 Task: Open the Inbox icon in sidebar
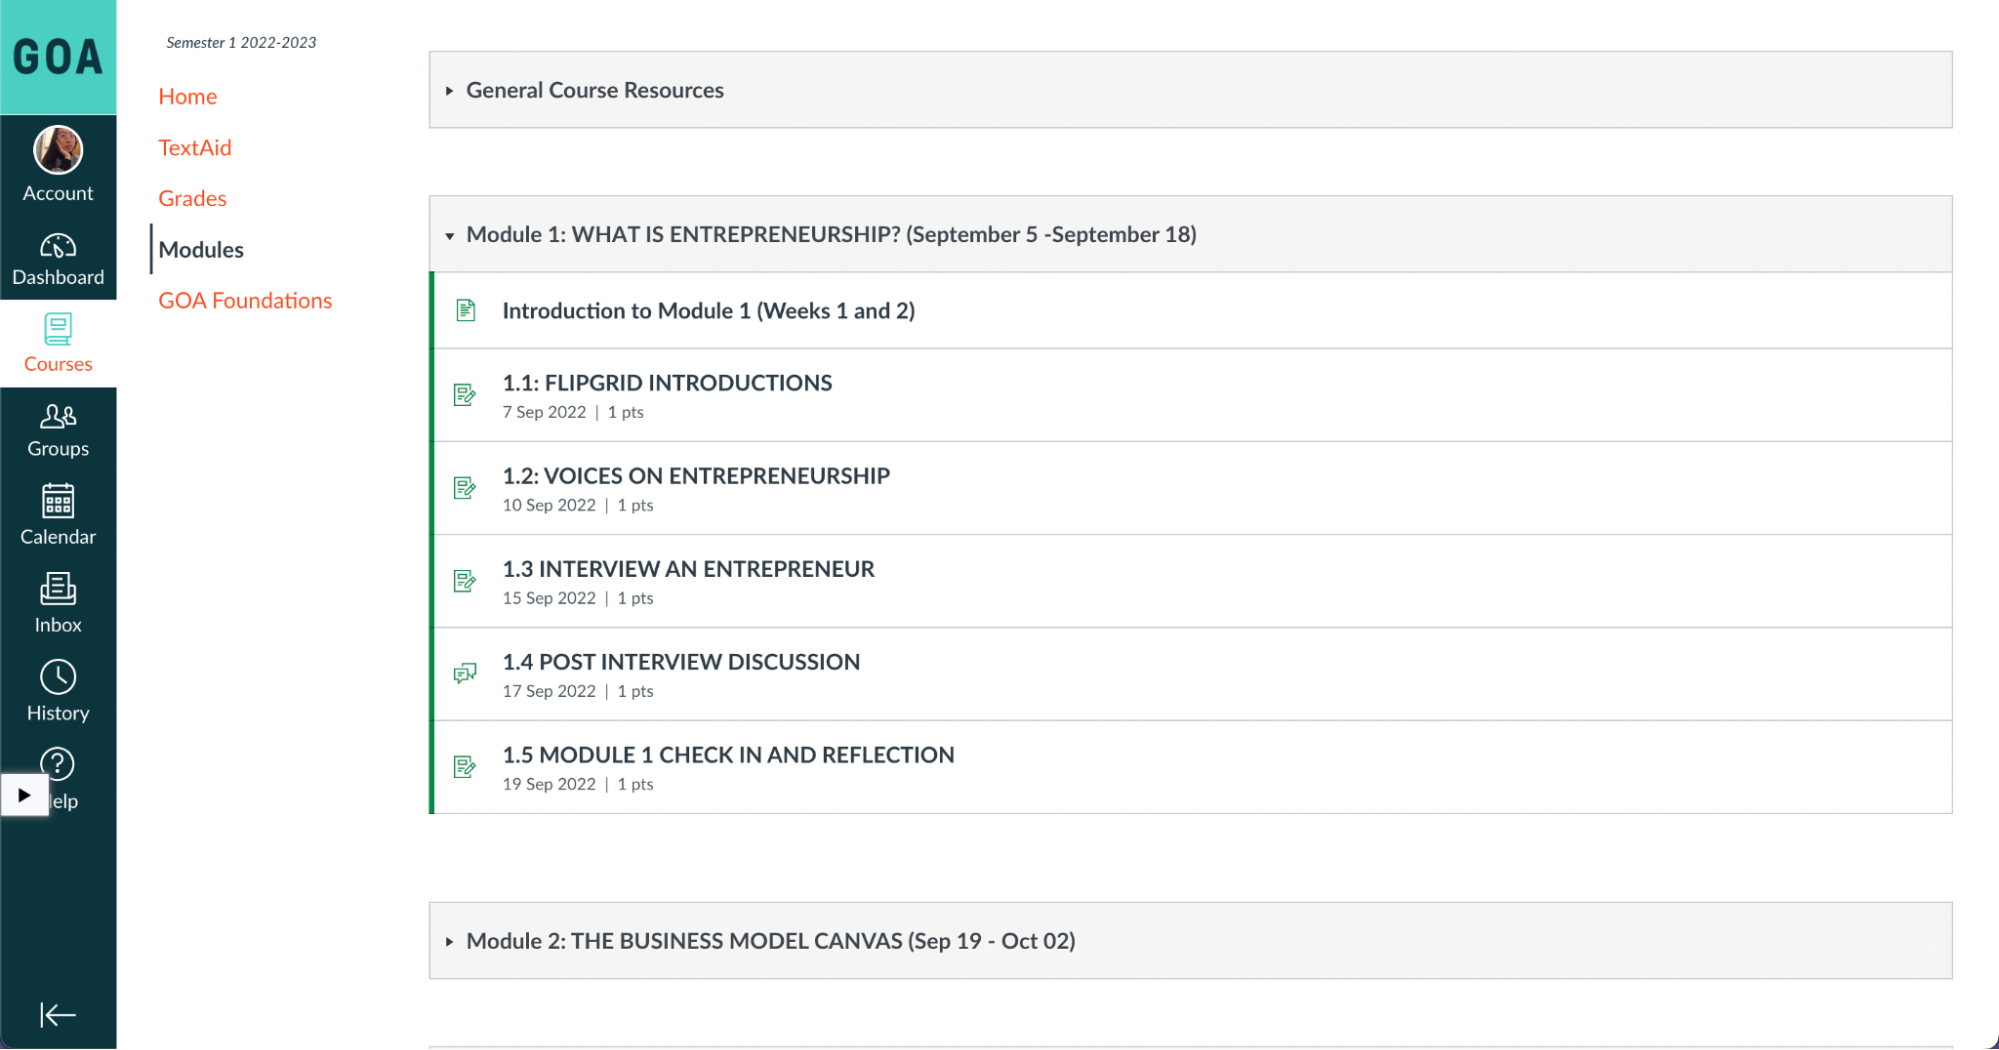(58, 589)
